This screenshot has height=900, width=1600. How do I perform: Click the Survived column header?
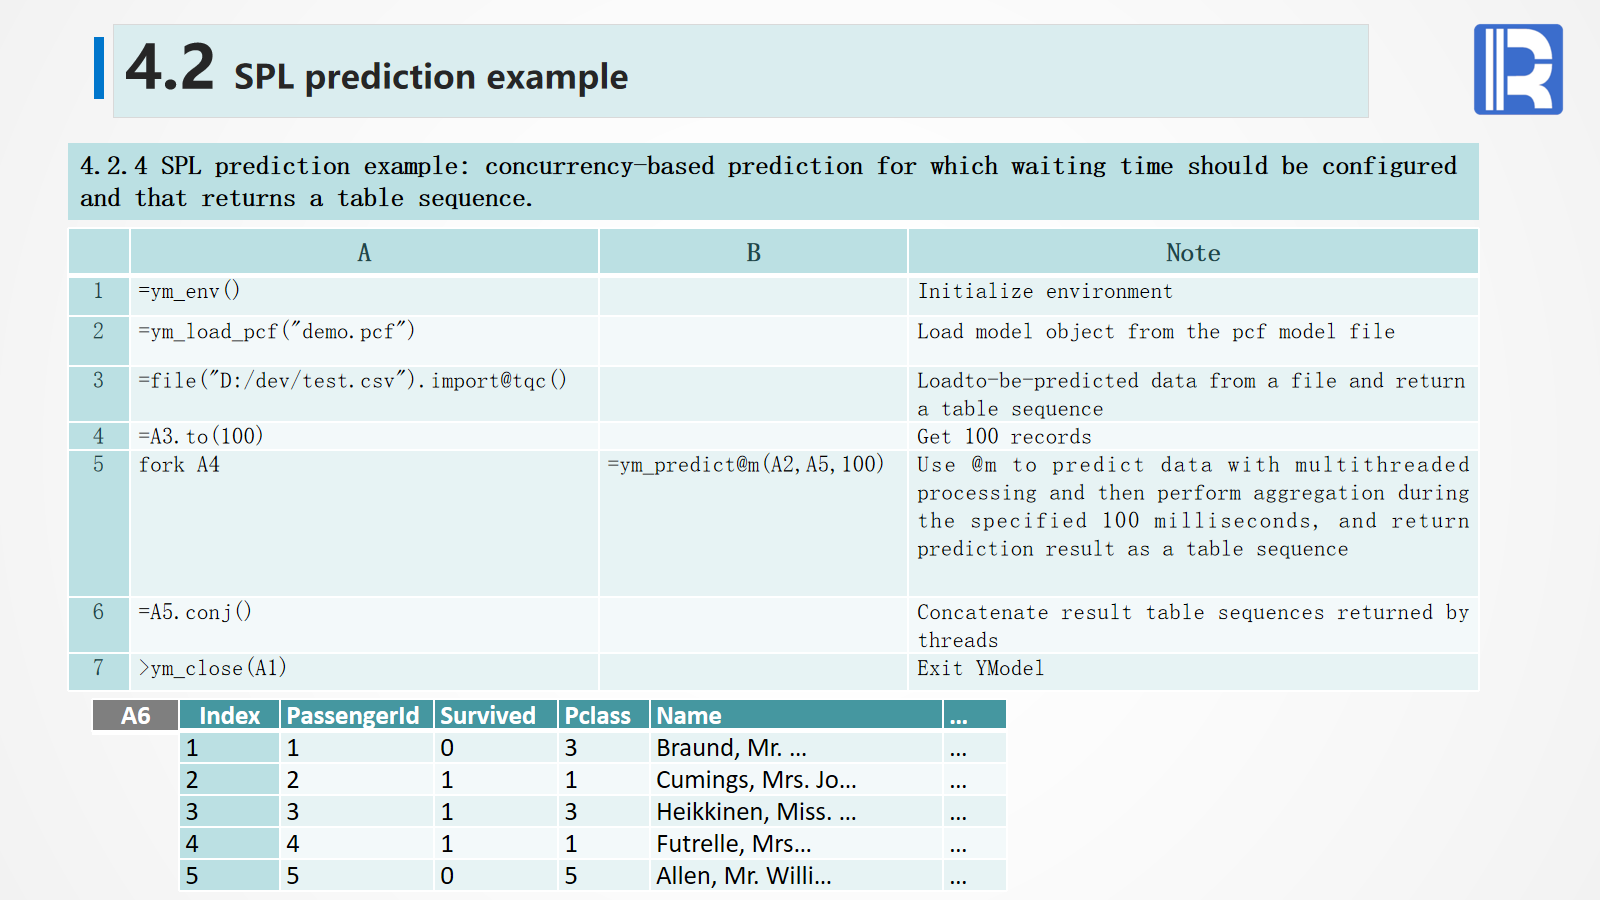(x=488, y=716)
